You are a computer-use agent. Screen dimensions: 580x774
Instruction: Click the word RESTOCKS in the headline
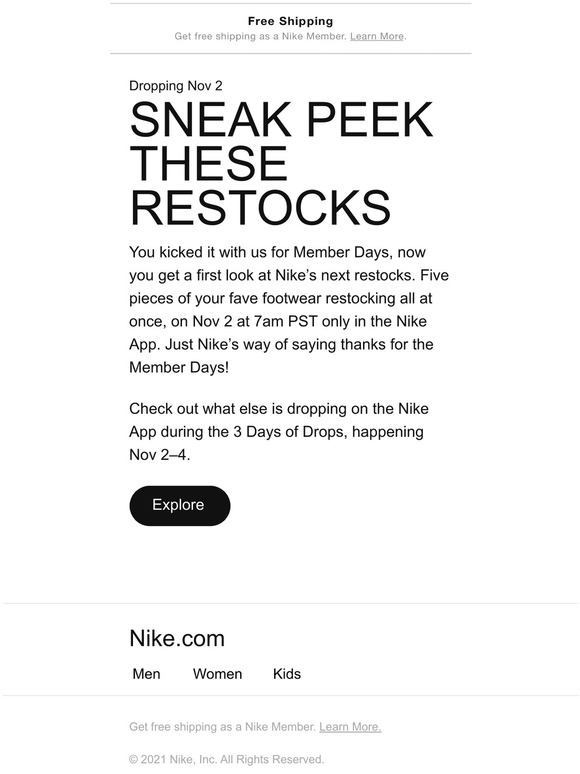pos(260,207)
